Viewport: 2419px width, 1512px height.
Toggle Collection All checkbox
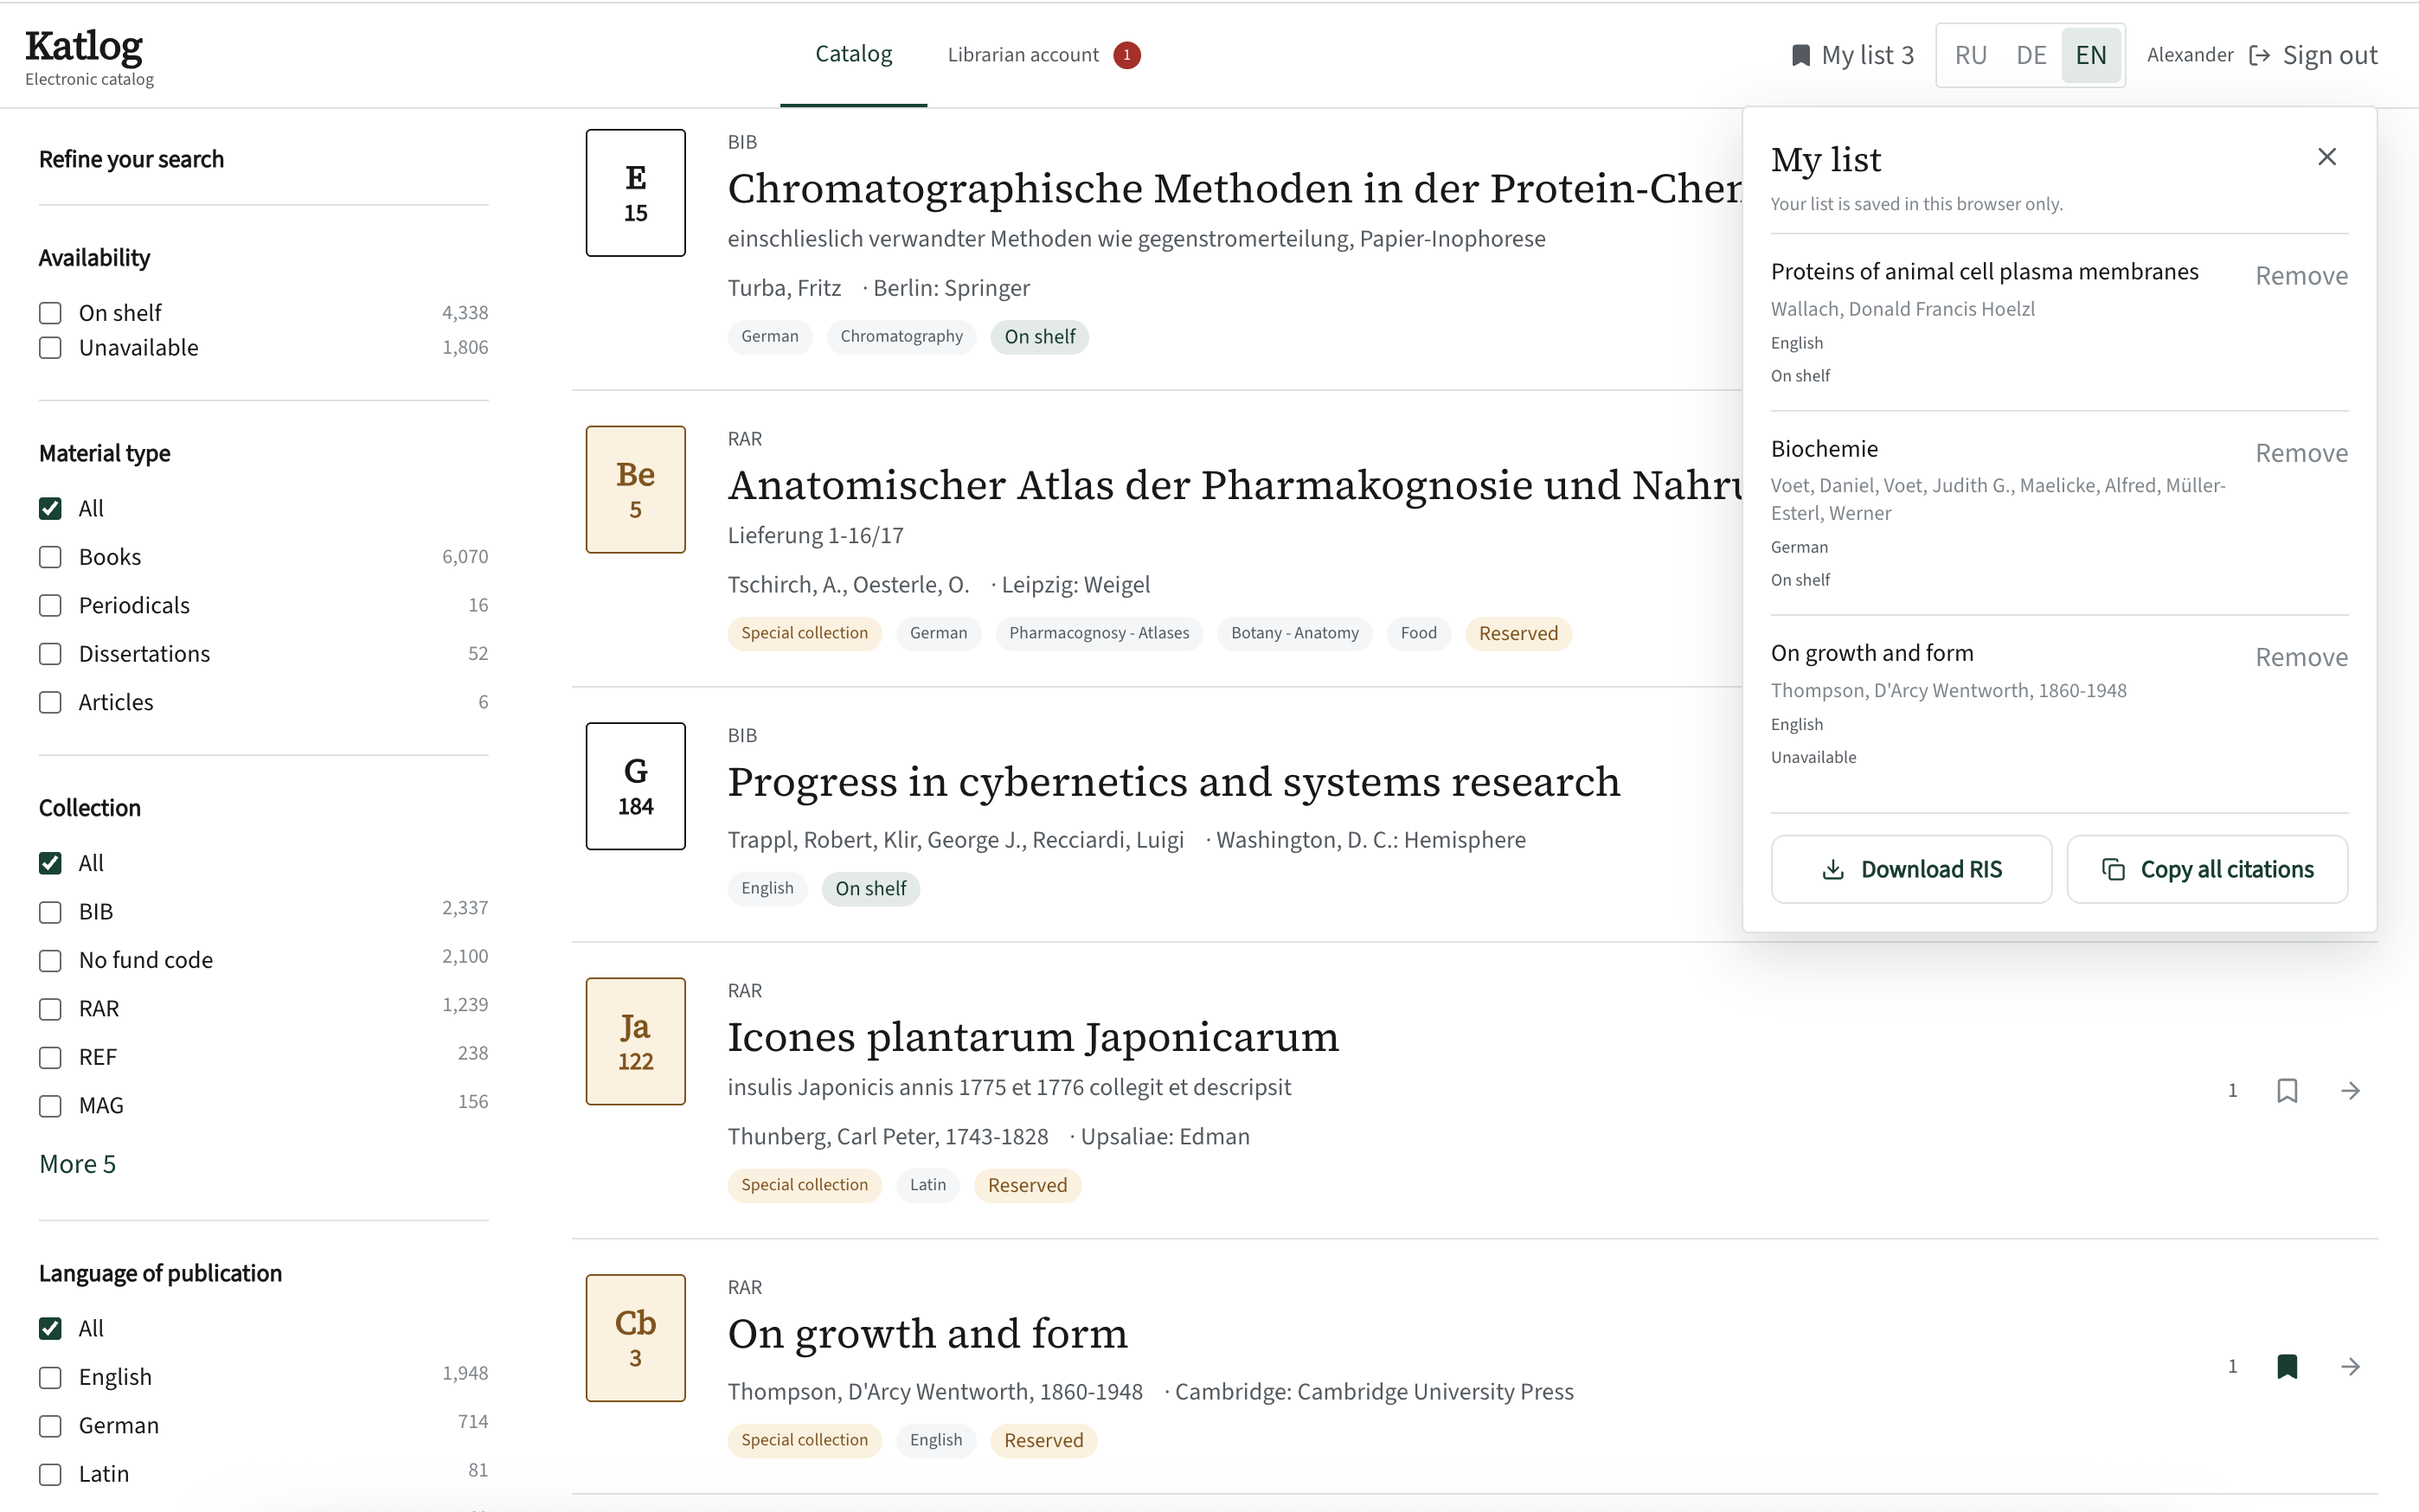click(50, 863)
